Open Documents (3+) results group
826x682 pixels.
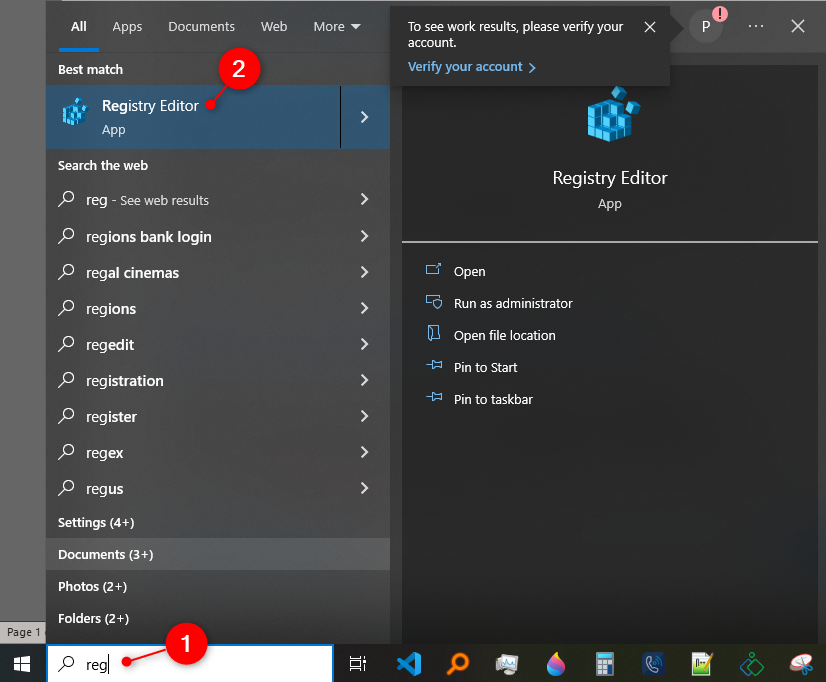coord(218,554)
